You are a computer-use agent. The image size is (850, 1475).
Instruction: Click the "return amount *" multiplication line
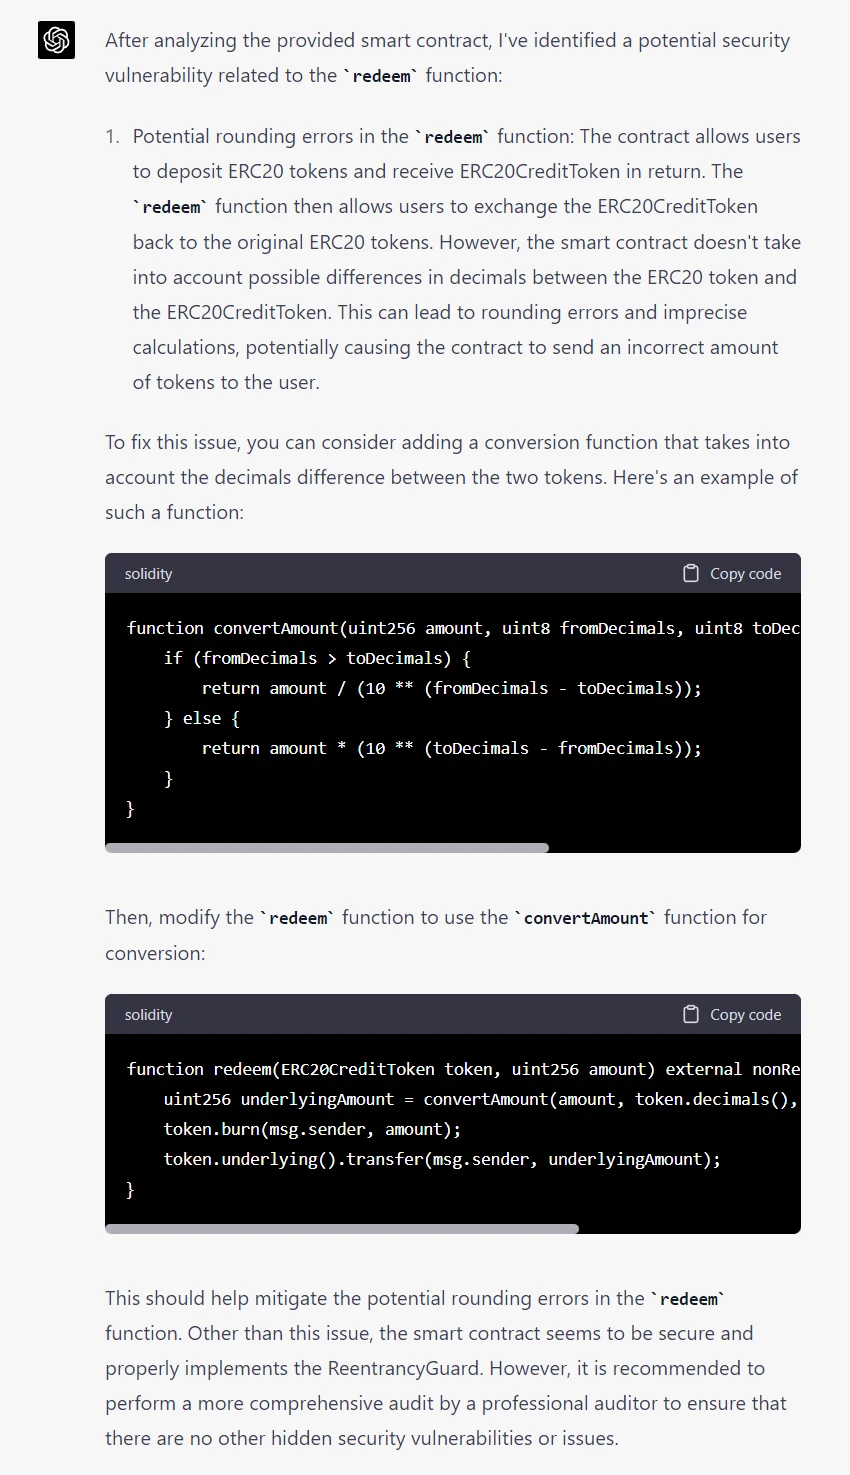(x=451, y=748)
